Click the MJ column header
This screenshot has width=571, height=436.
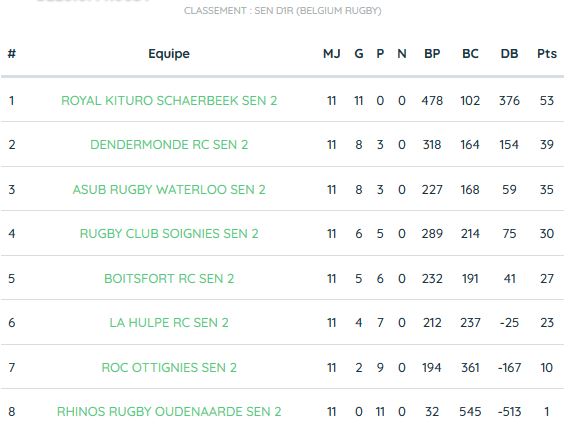(x=332, y=54)
